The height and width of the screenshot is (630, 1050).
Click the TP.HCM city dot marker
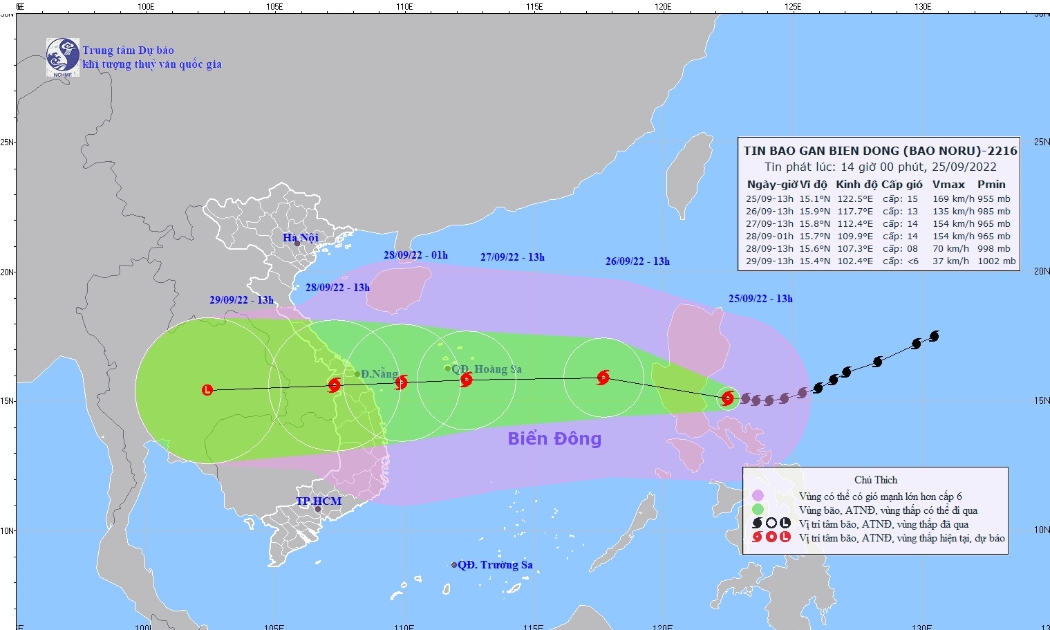click(318, 509)
